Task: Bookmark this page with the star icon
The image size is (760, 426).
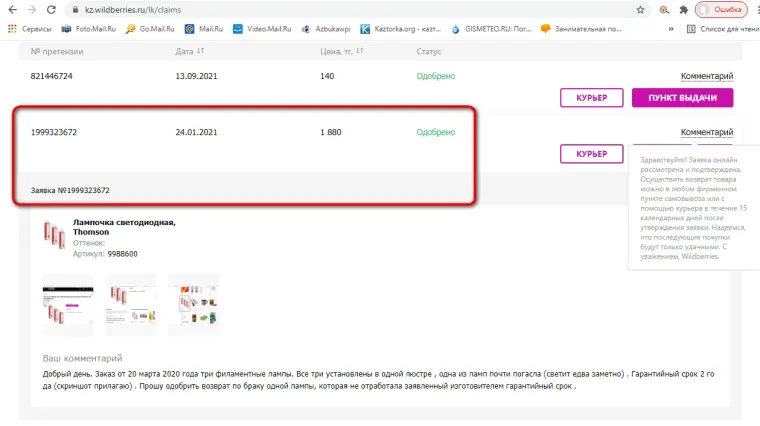Action: 640,9
